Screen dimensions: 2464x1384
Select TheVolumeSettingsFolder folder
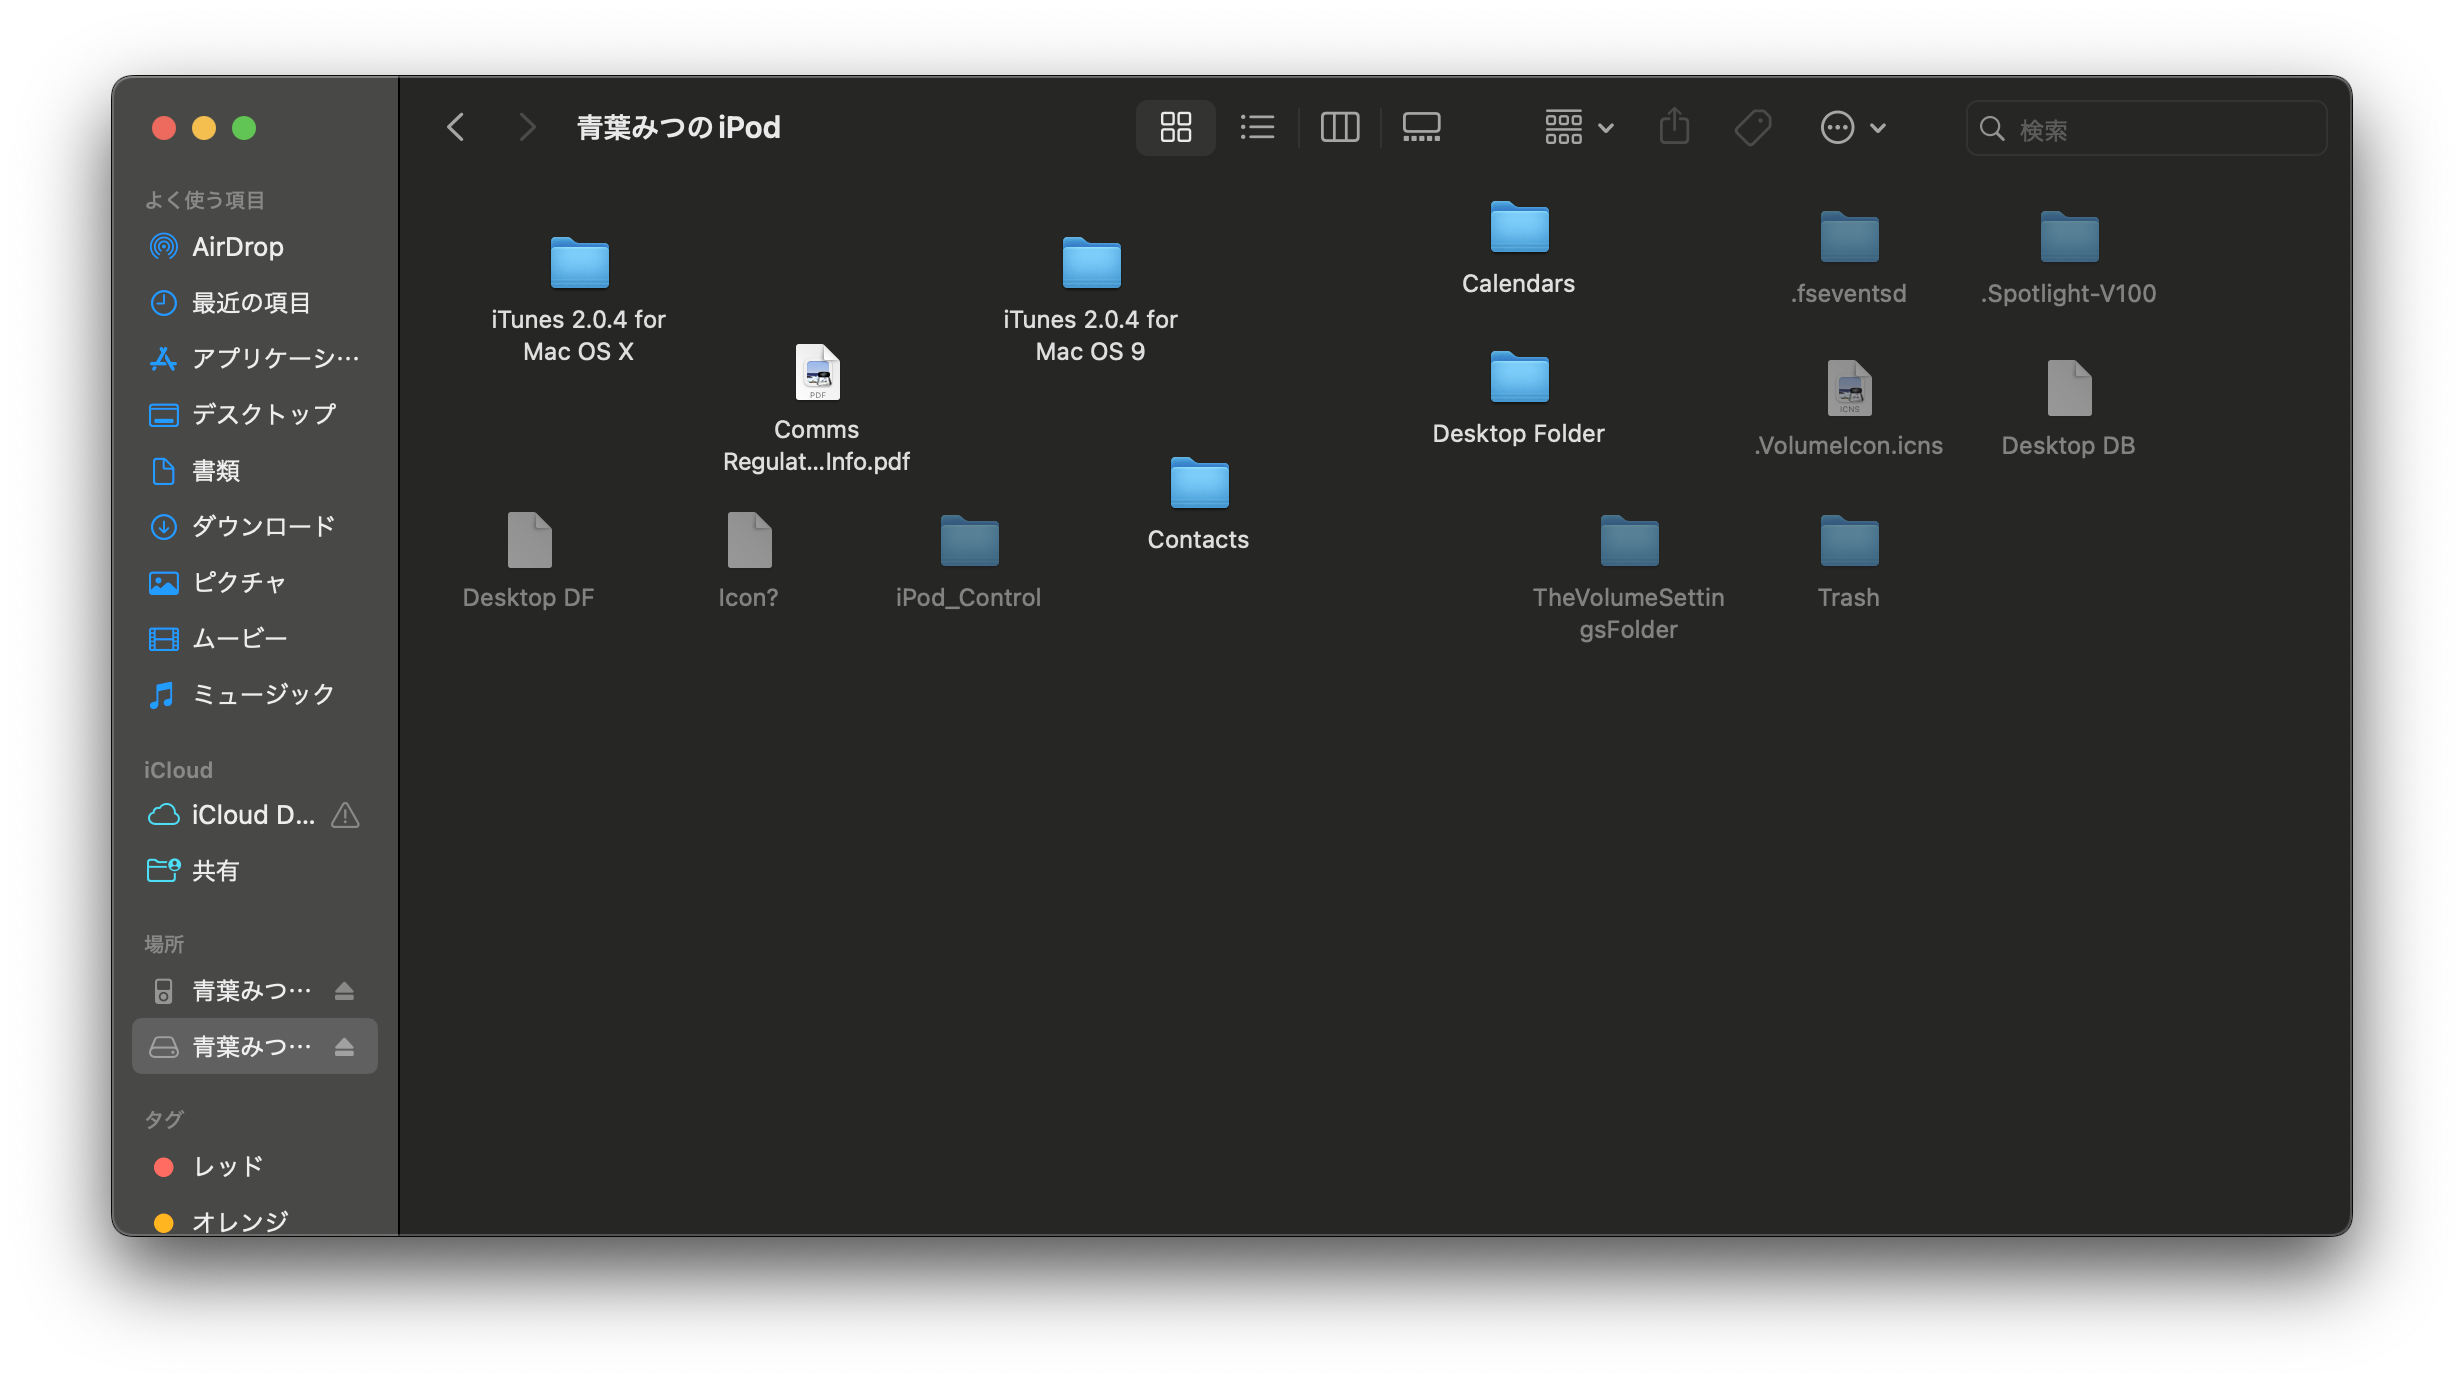click(x=1629, y=578)
